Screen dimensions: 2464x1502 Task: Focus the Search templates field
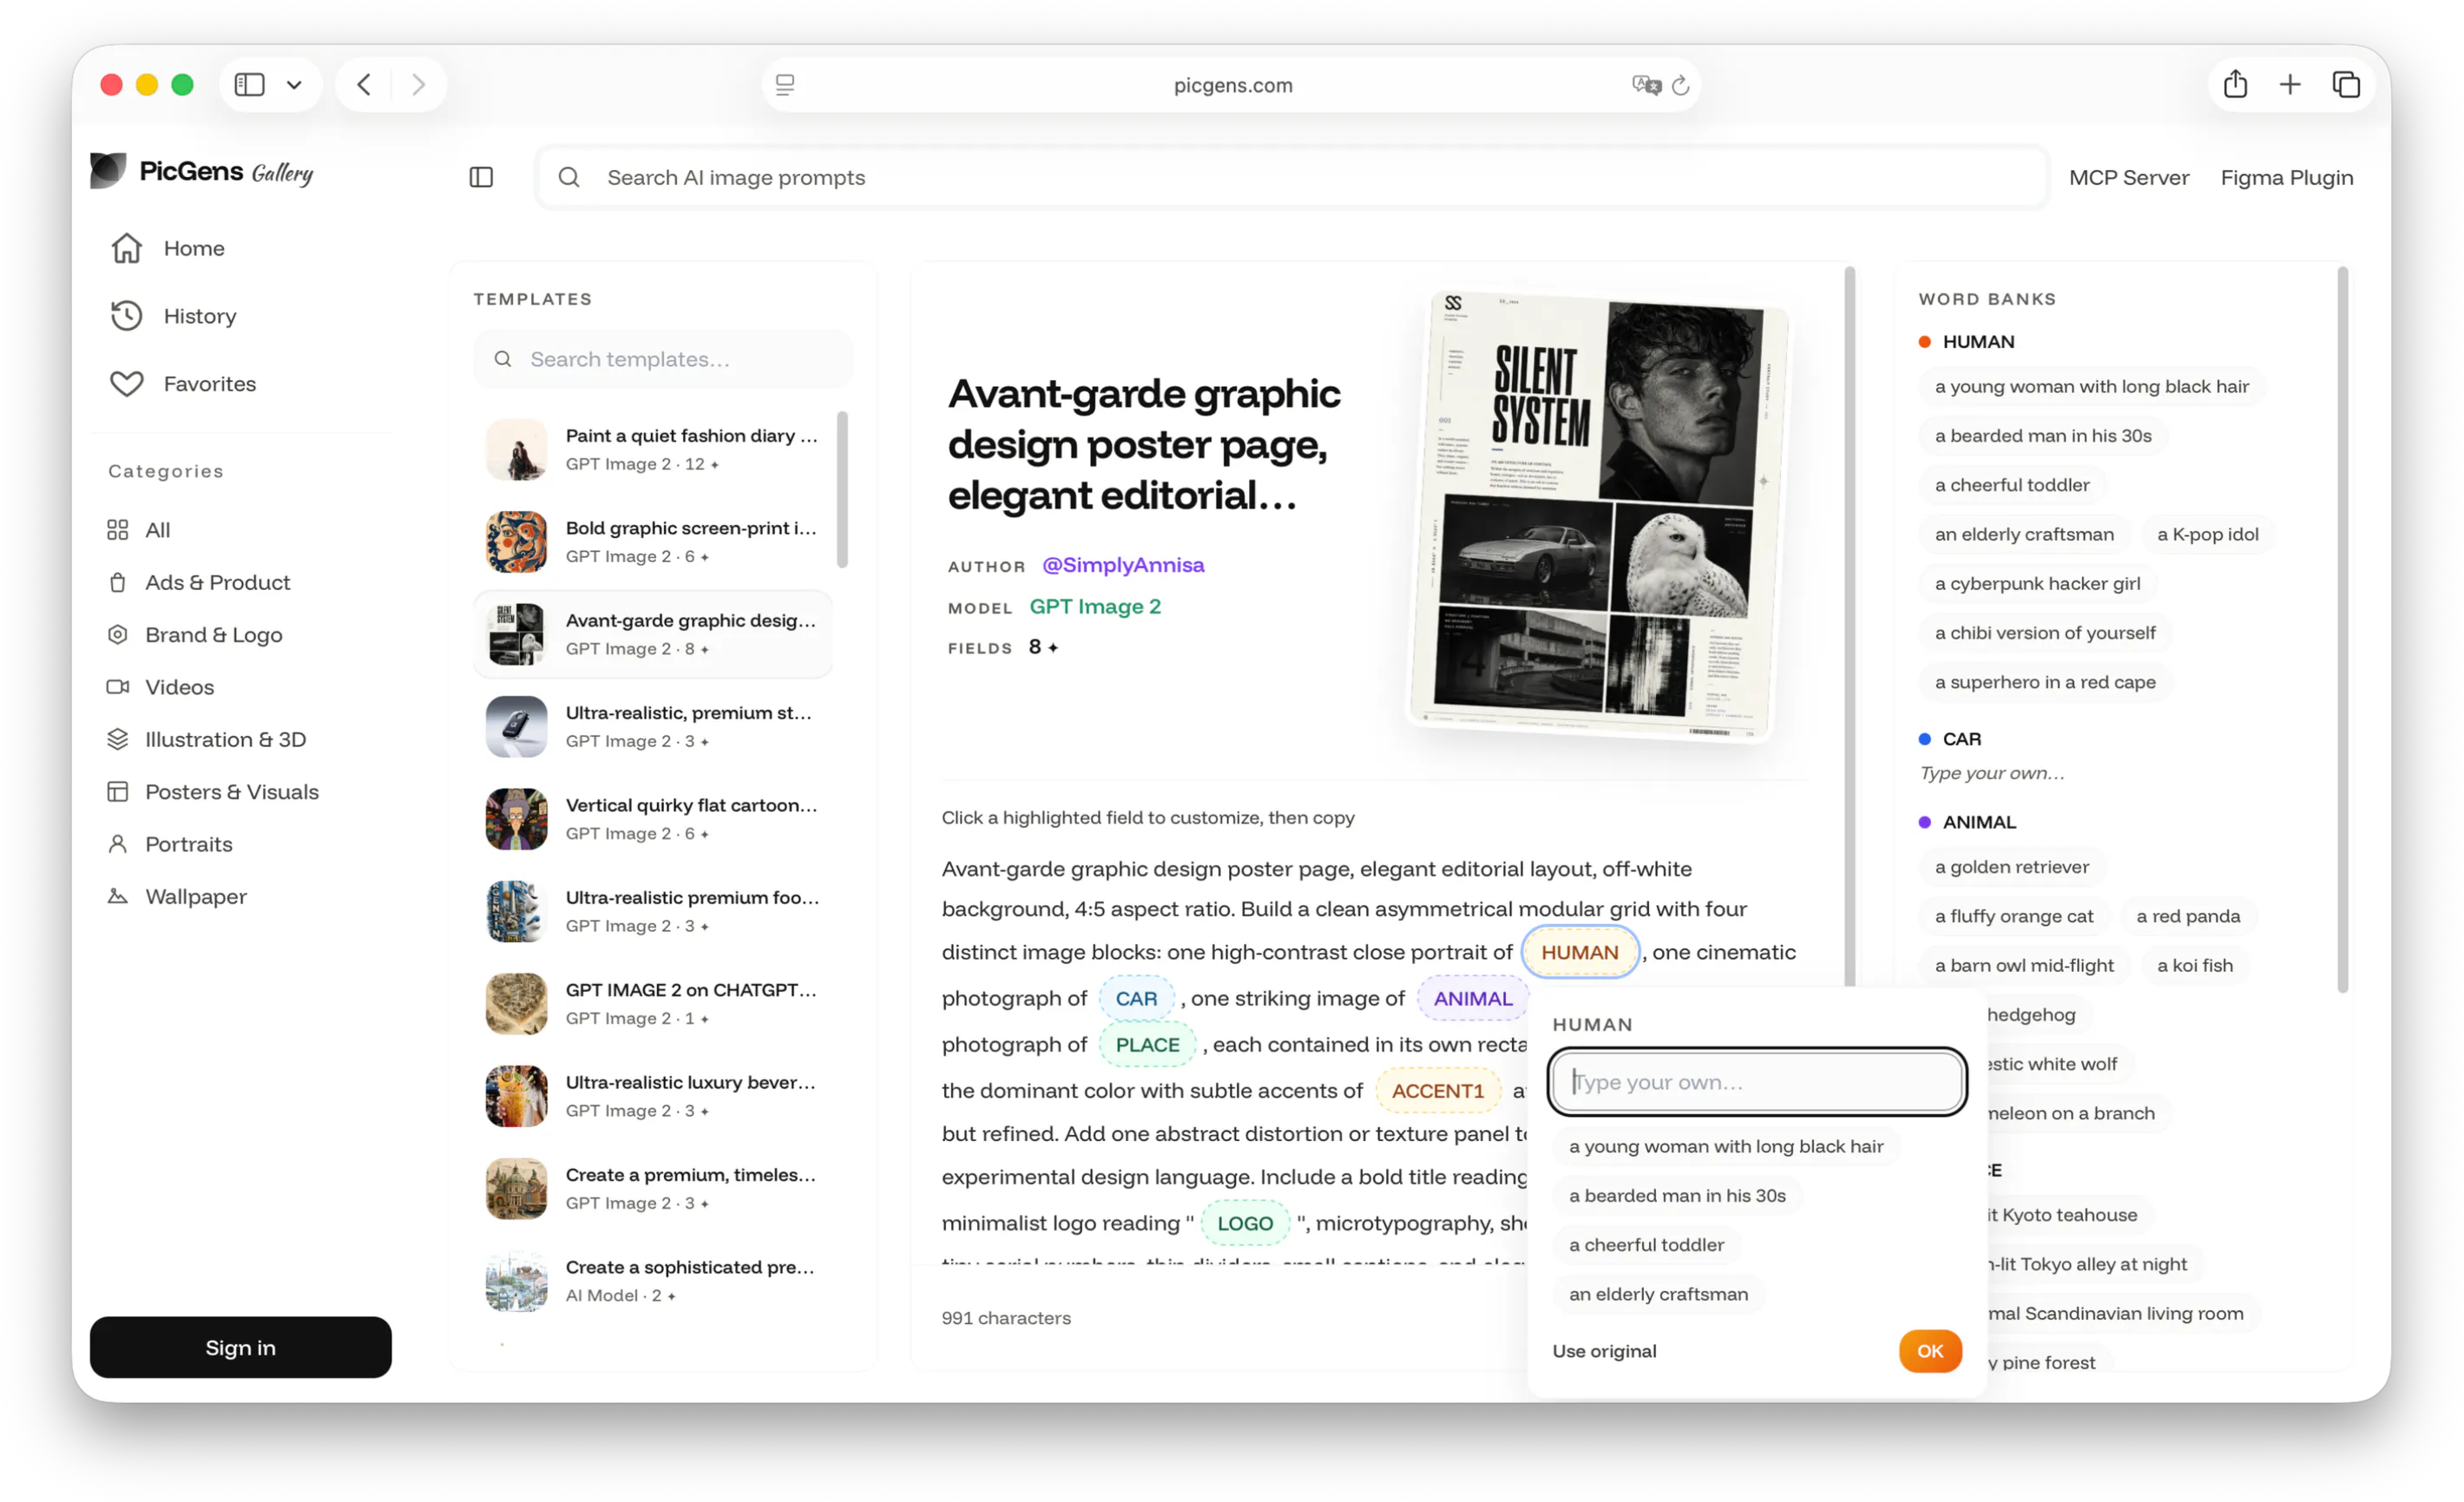(x=663, y=359)
